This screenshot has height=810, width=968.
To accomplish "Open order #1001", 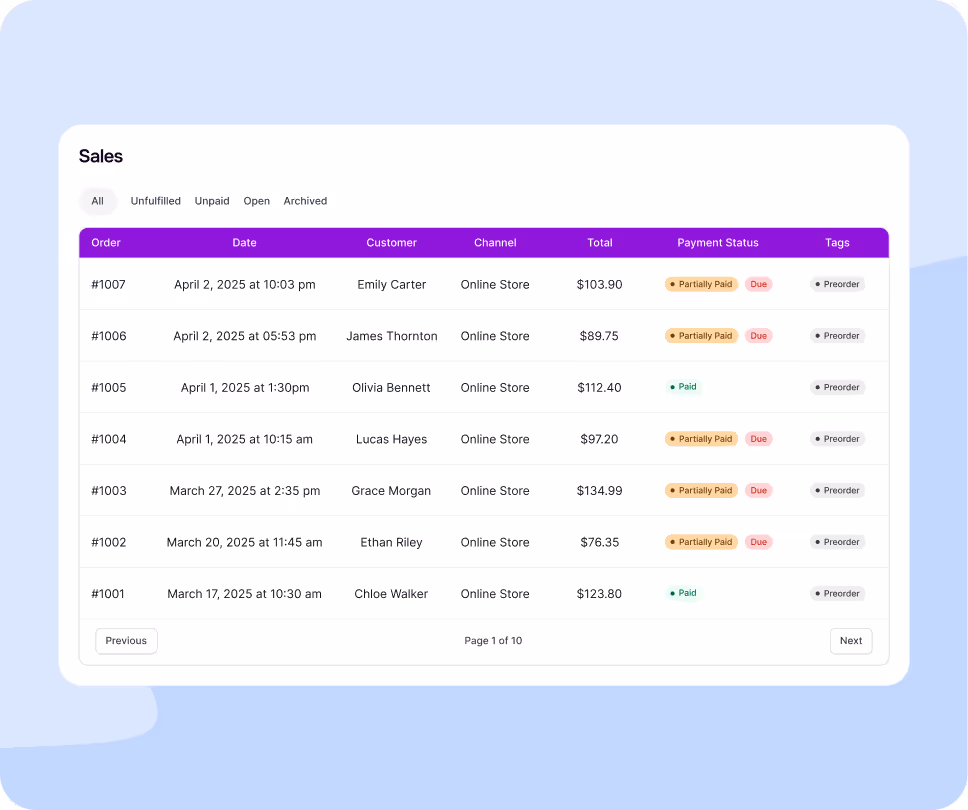I will 107,594.
